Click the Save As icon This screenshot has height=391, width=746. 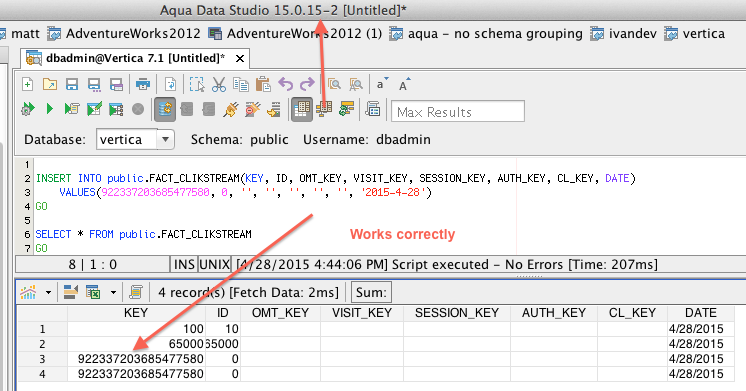(x=94, y=85)
